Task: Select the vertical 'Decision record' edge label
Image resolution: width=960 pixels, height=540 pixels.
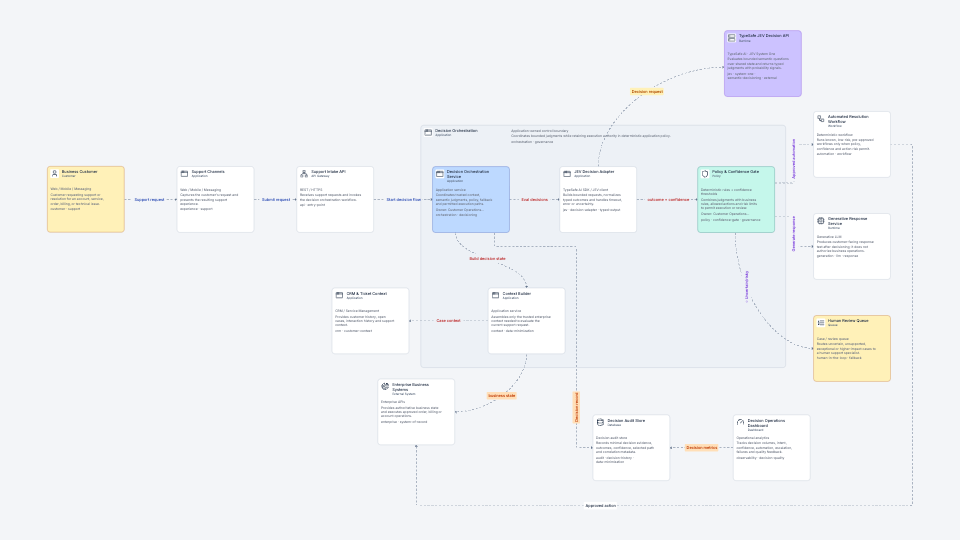Action: (576, 407)
